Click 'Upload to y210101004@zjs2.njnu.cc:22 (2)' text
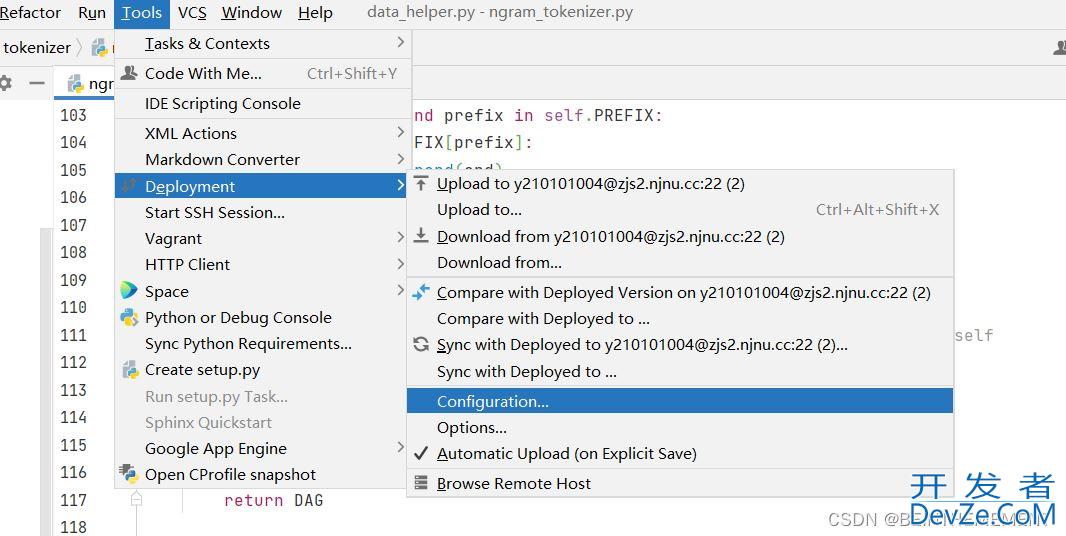The image size is (1066, 536). coord(591,183)
